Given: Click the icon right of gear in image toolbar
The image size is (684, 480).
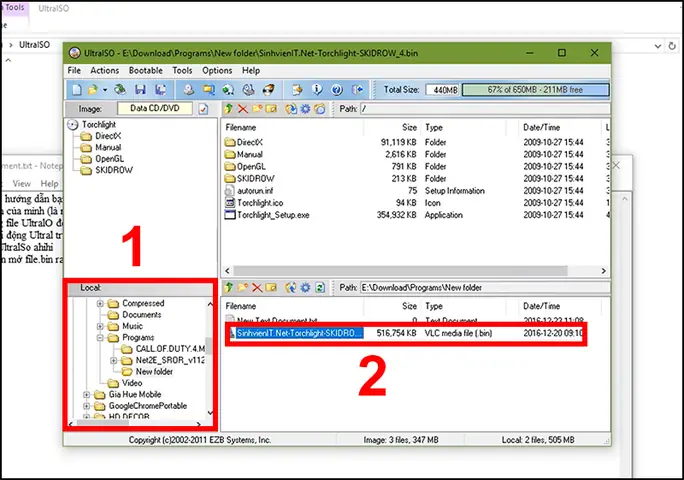Looking at the screenshot, I should 320,109.
